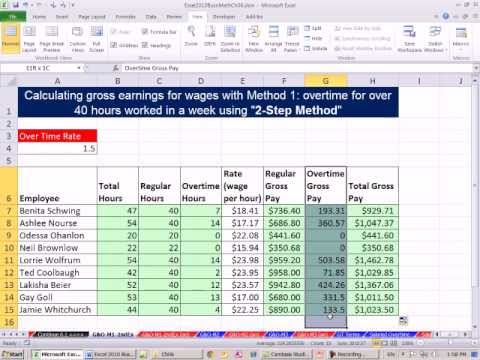
Task: Click the Insert Function fx icon
Action: [116, 68]
